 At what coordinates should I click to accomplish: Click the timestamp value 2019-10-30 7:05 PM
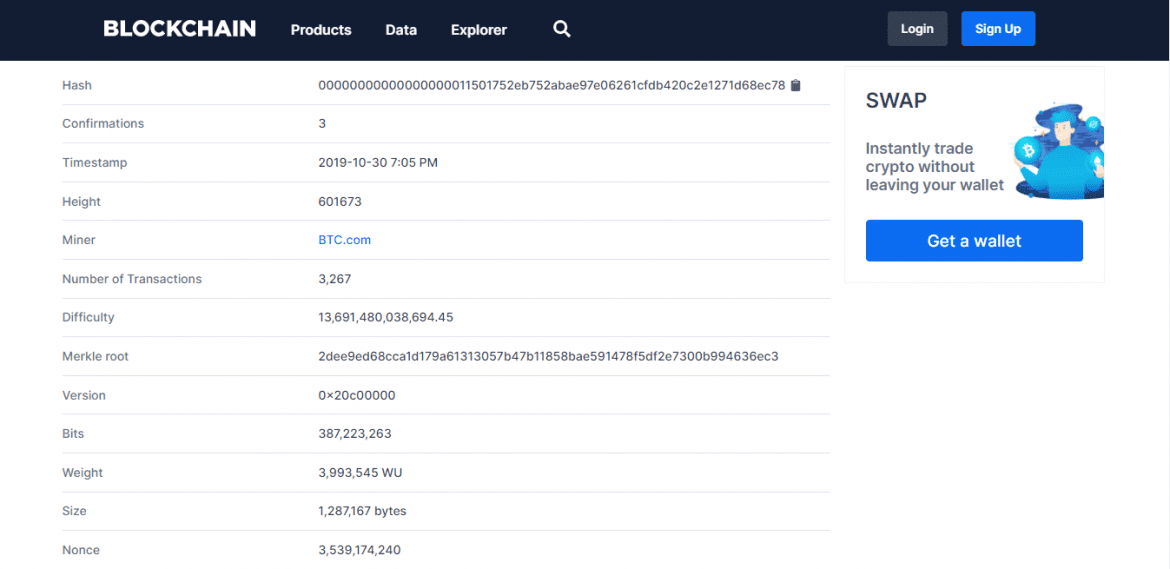[378, 162]
